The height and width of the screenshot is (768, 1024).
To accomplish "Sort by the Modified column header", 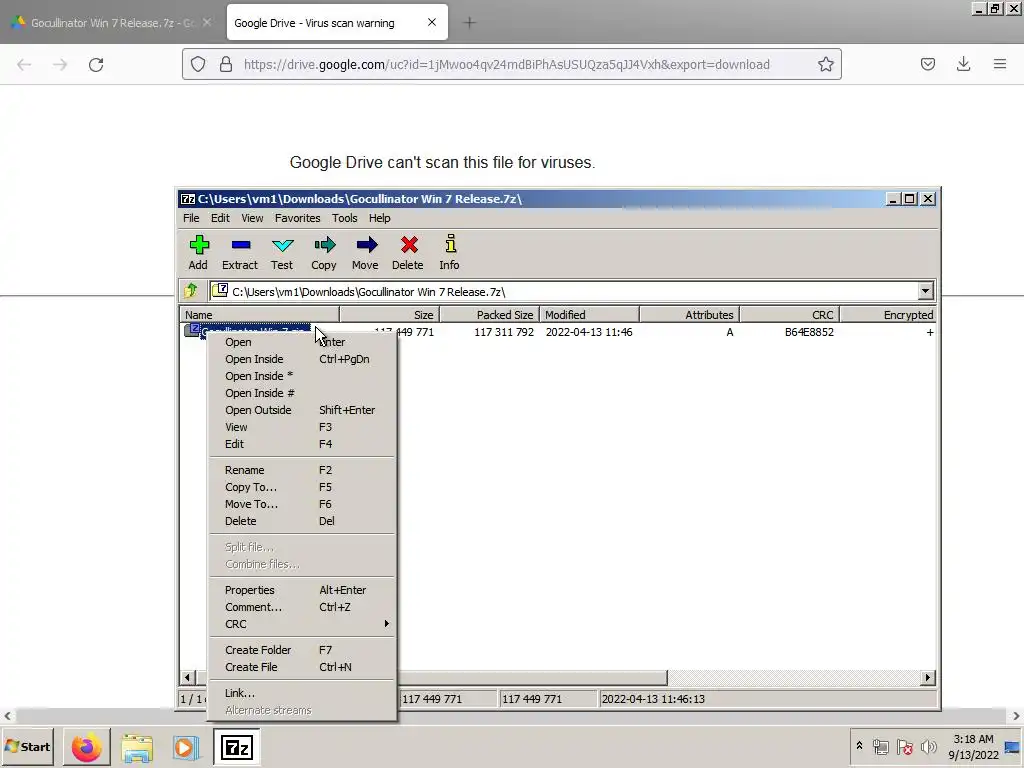I will 589,315.
